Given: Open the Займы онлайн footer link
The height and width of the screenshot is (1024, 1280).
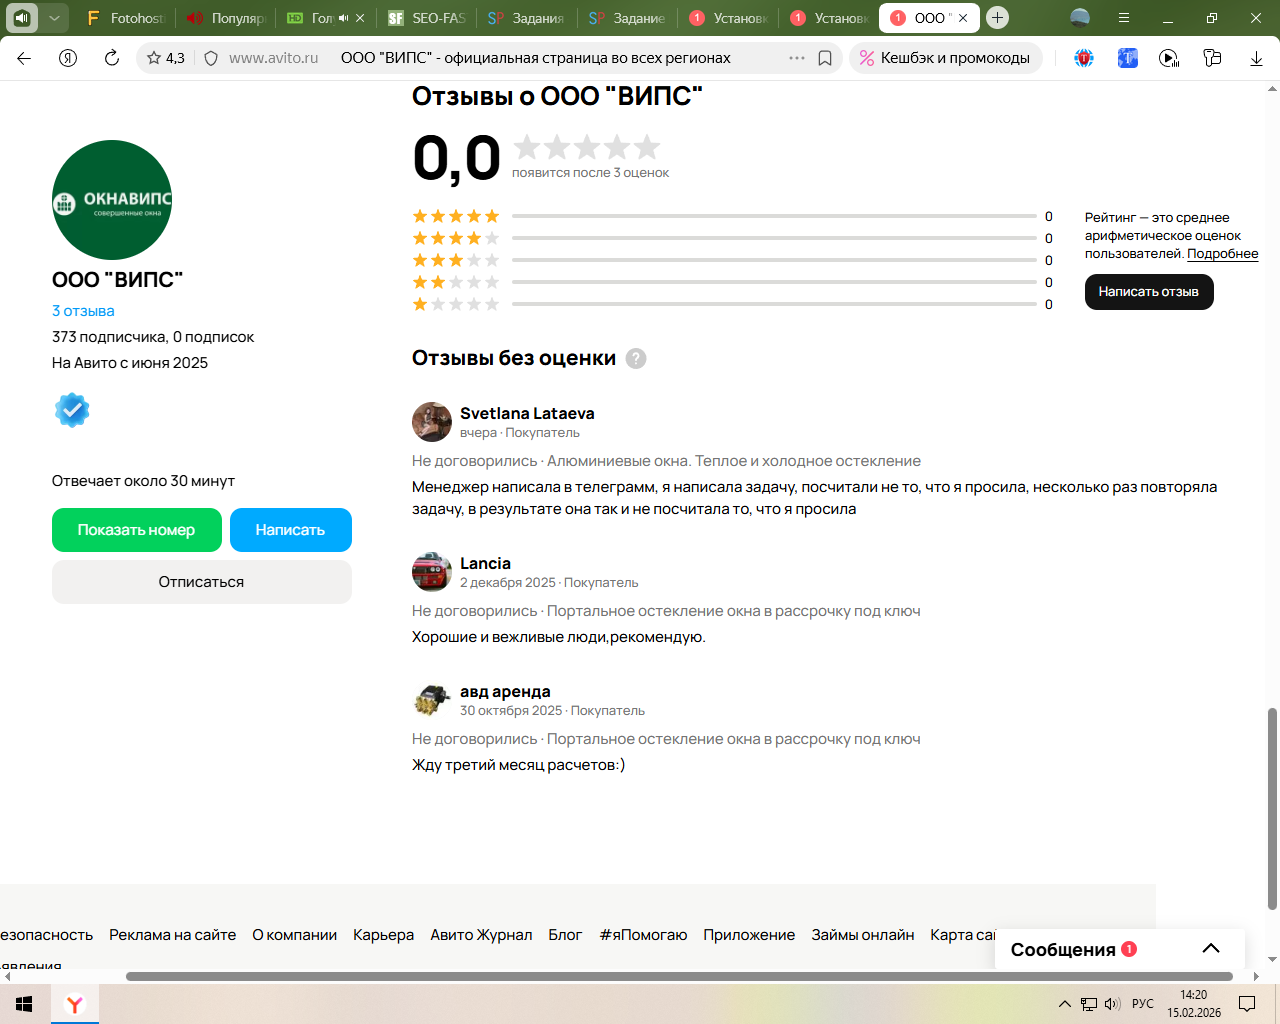Looking at the screenshot, I should pos(863,935).
